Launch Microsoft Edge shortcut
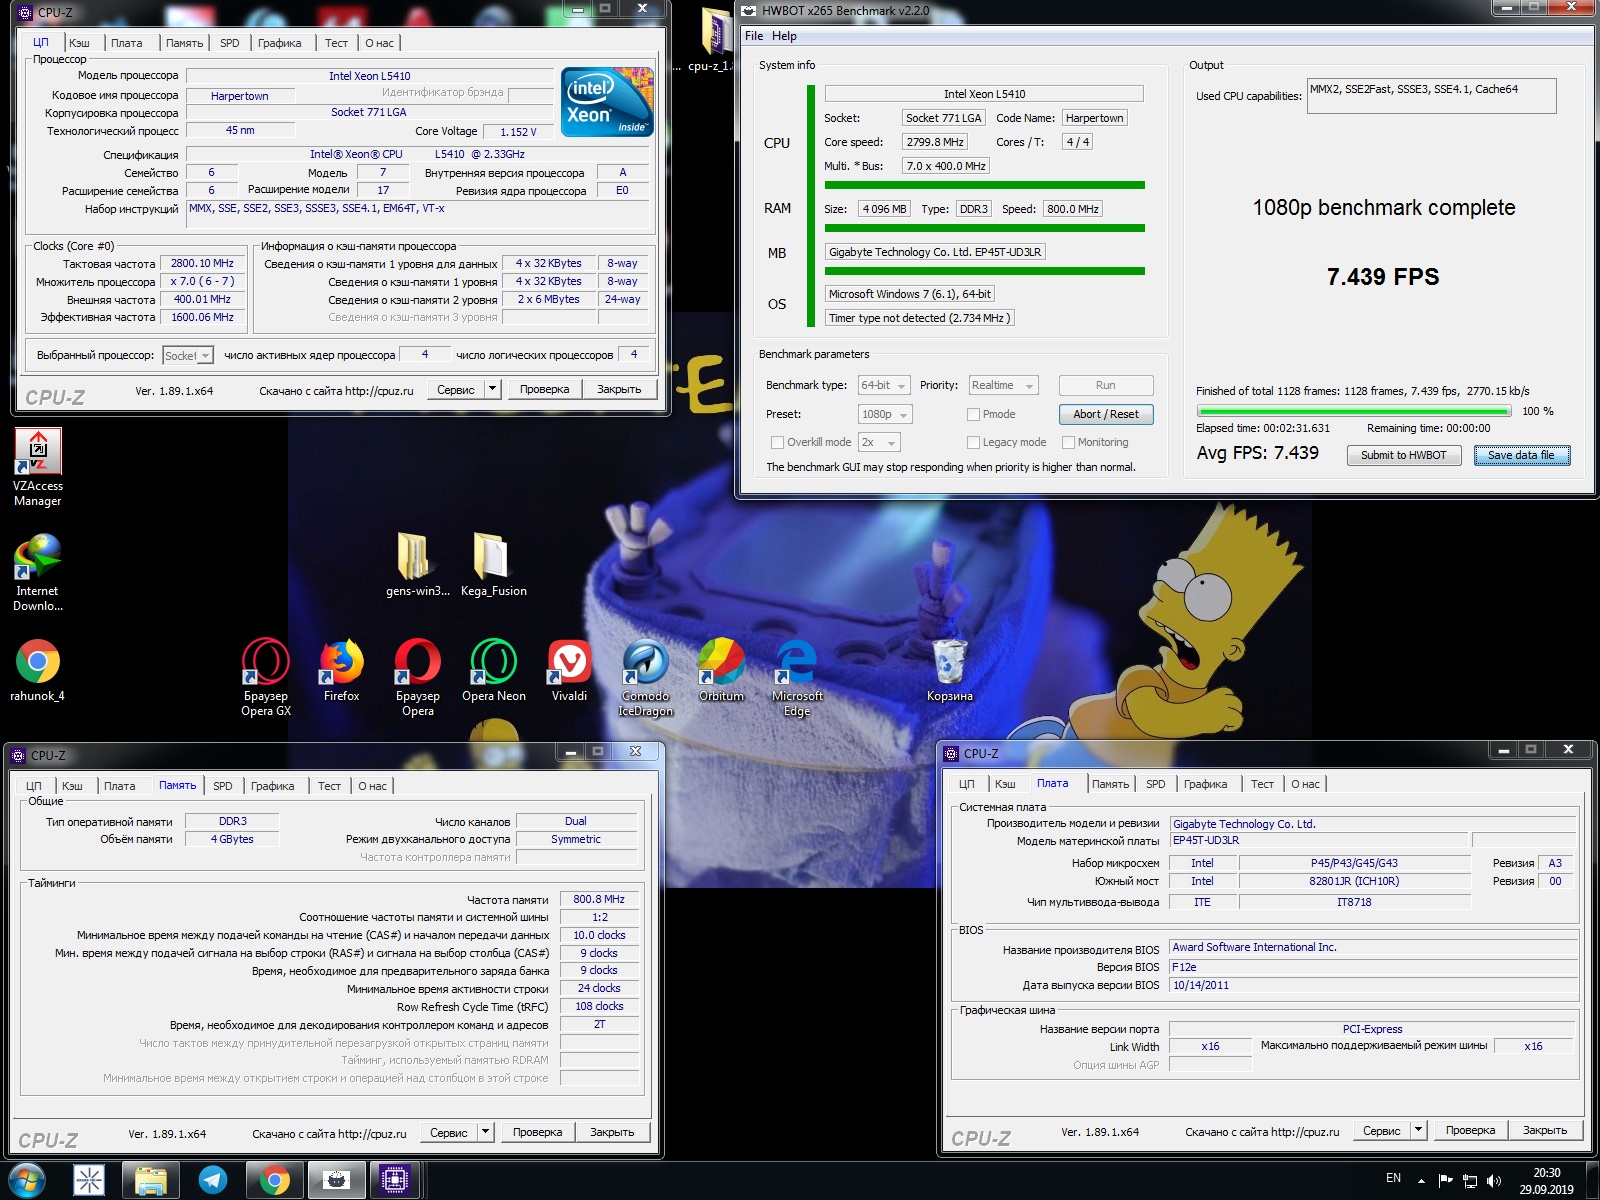This screenshot has width=1600, height=1200. click(x=797, y=677)
